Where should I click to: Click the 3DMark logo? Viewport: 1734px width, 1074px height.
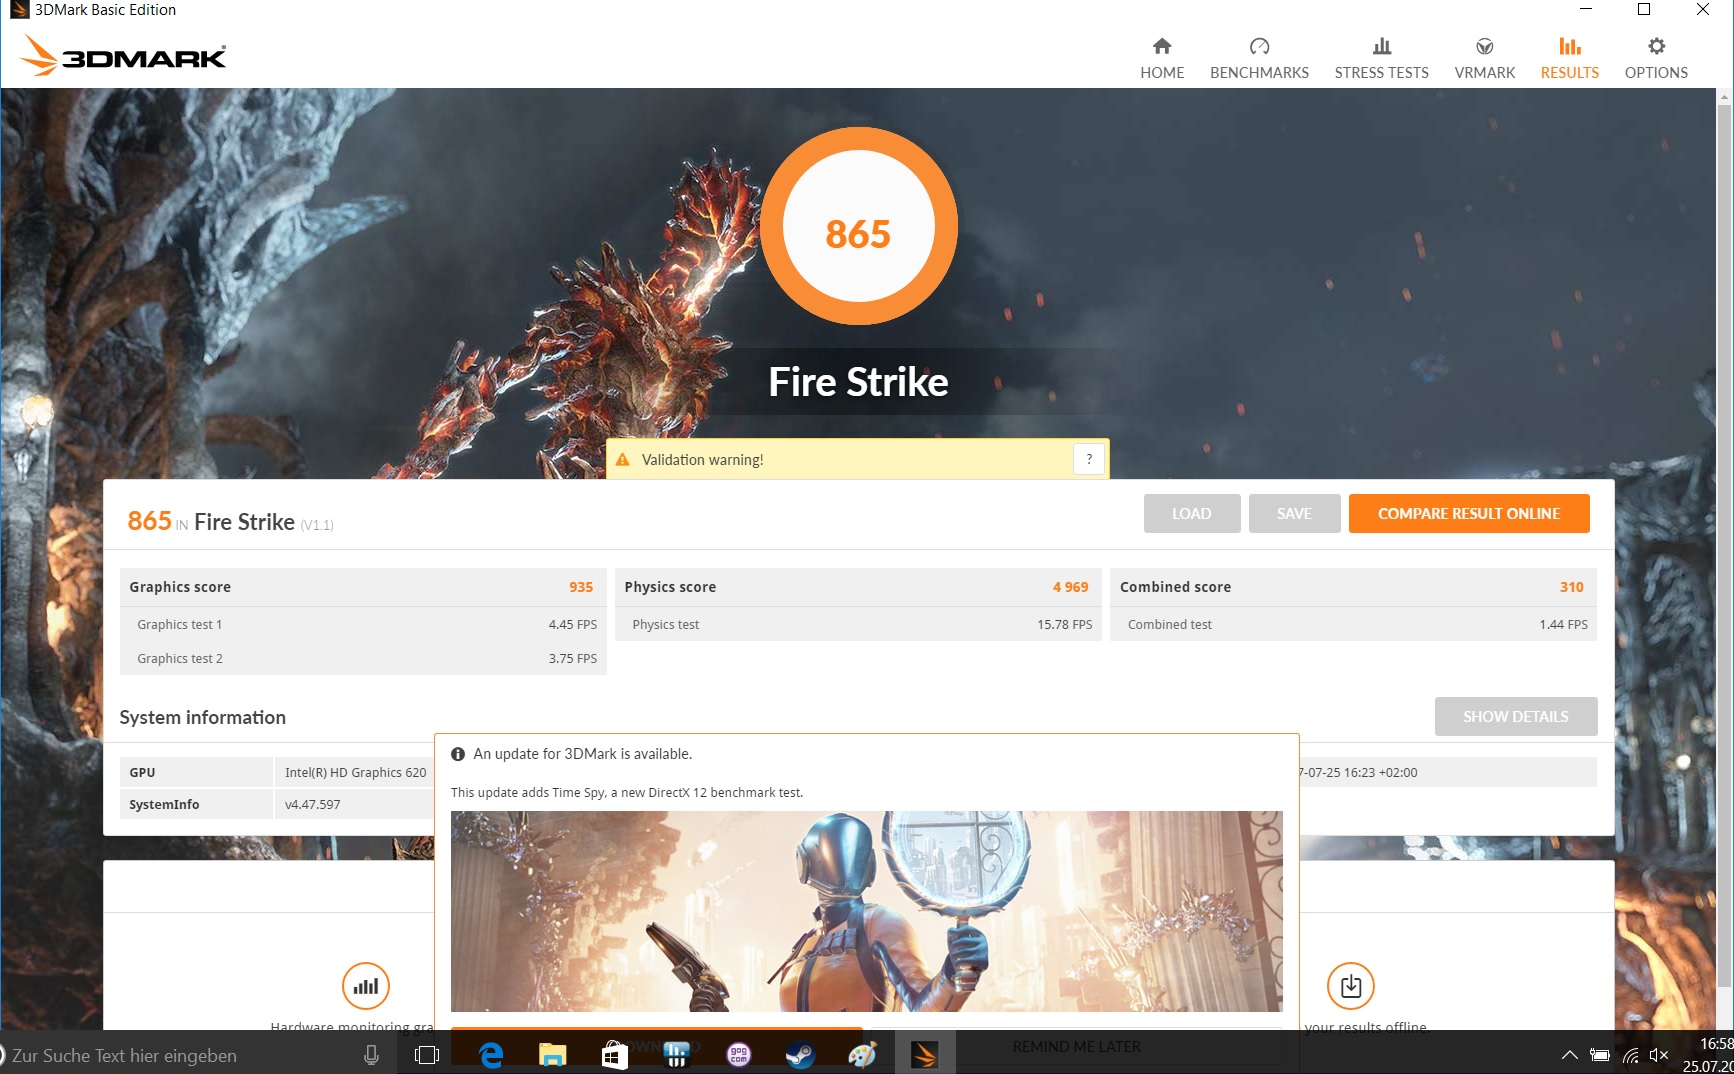[x=123, y=56]
